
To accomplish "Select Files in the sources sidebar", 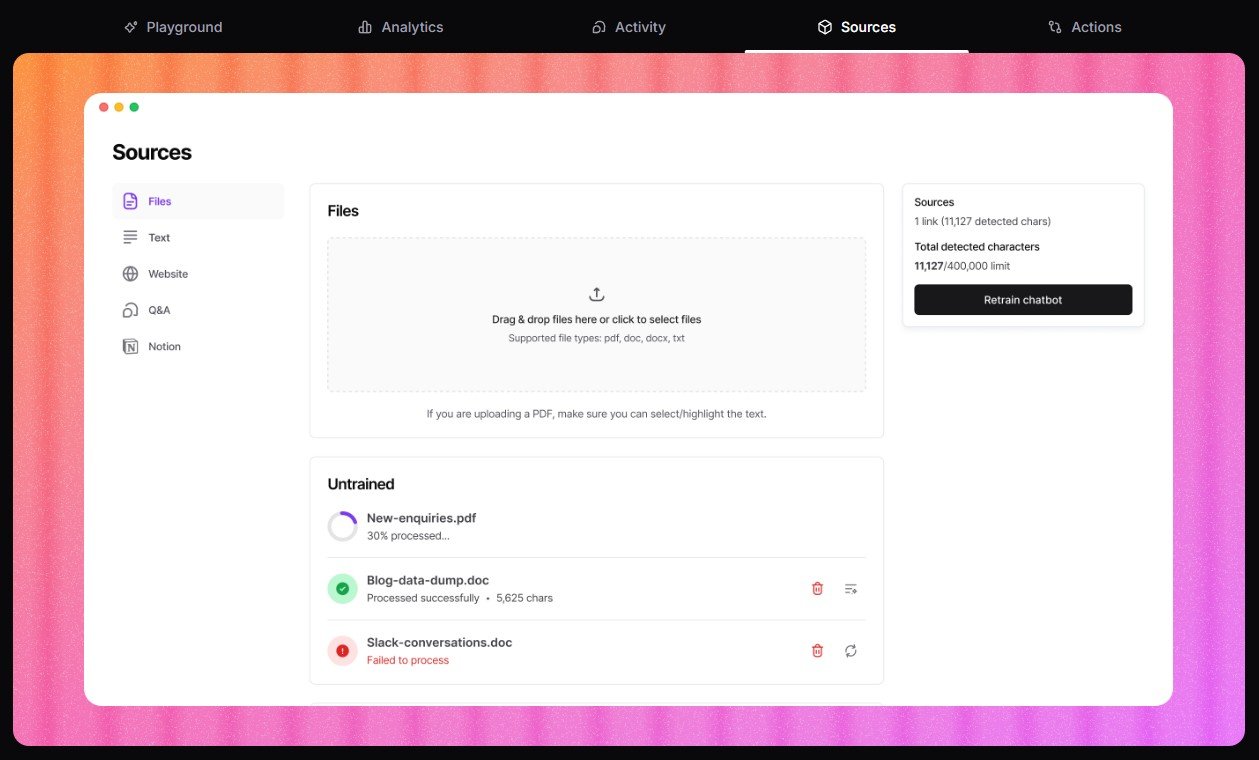I will click(x=159, y=201).
